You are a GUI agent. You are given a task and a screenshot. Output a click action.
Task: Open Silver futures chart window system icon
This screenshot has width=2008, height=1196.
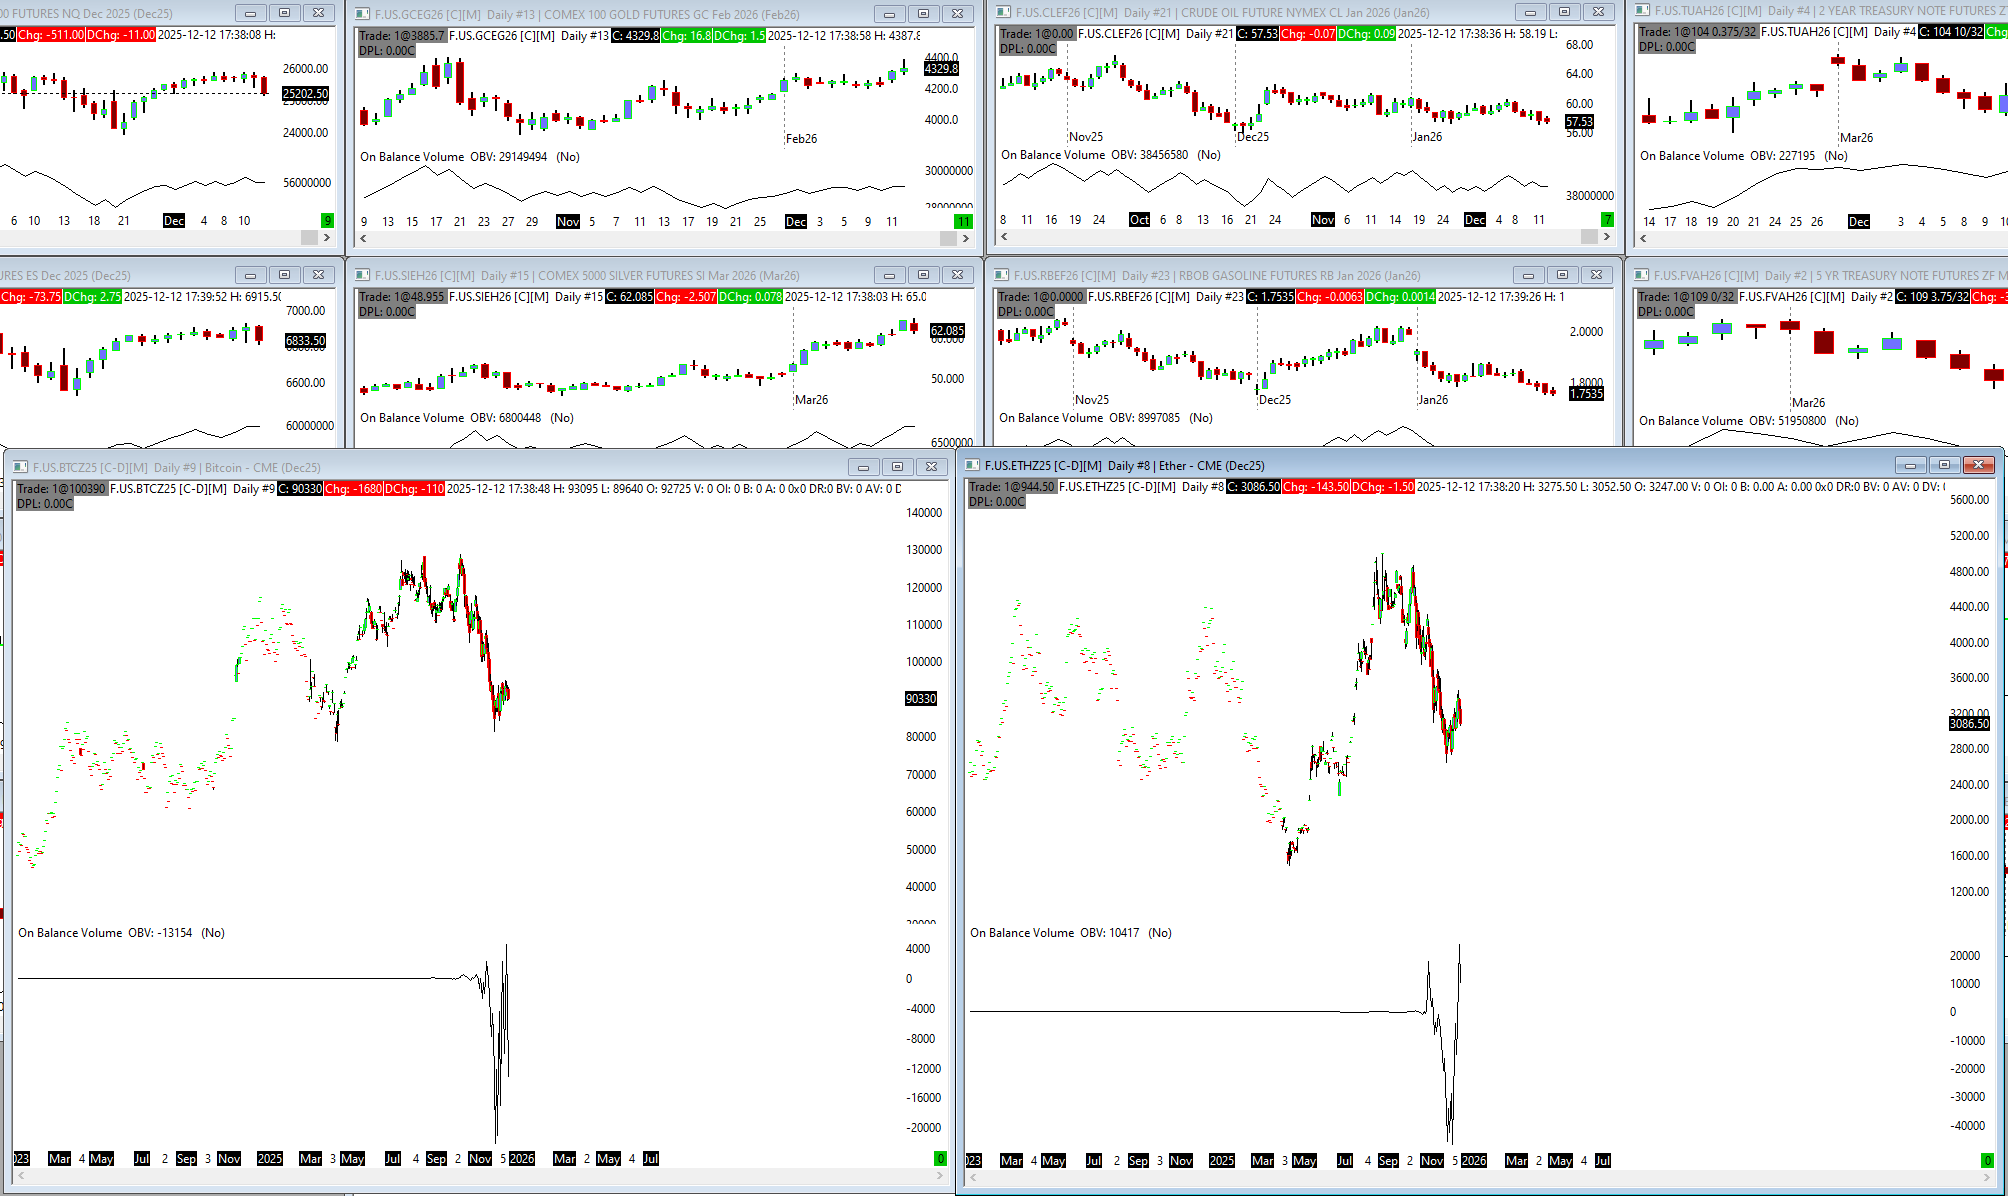coord(362,275)
